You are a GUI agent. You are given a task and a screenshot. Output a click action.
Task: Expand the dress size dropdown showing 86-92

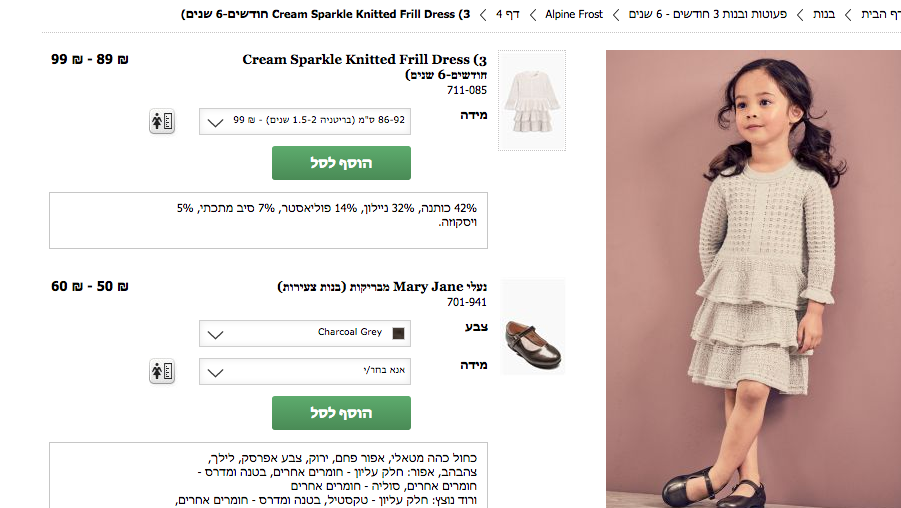point(305,121)
